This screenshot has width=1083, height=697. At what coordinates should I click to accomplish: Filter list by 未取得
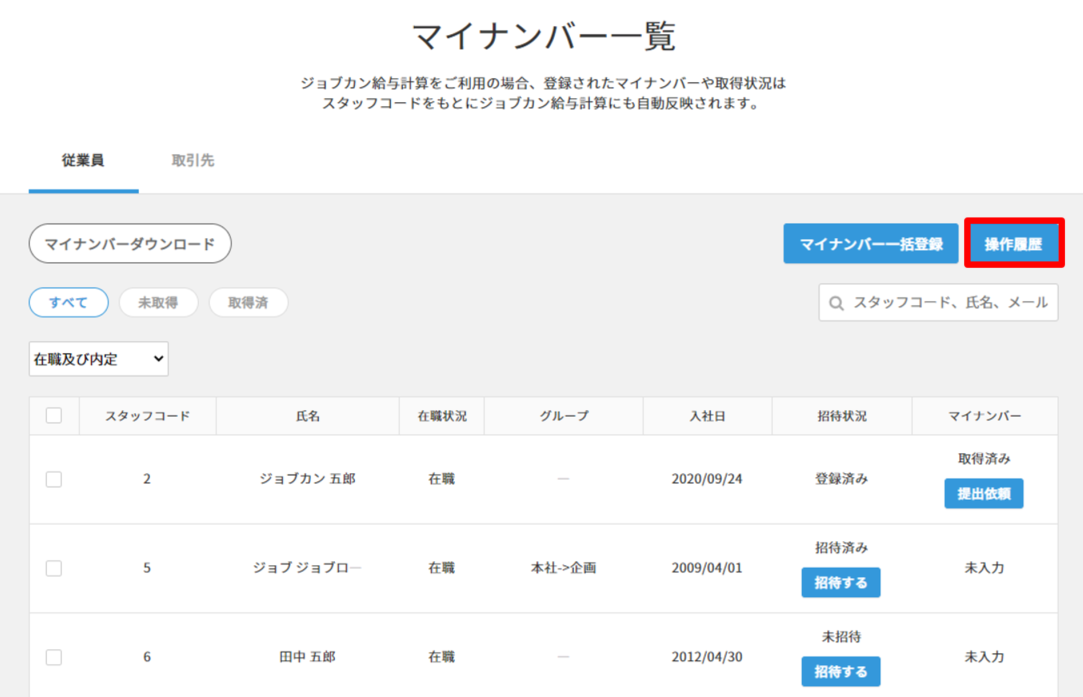158,303
